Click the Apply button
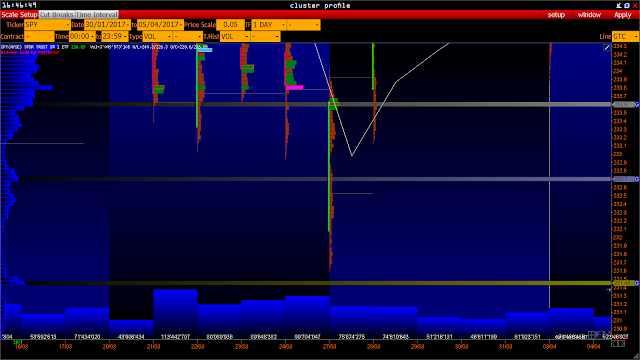The image size is (640, 360). (x=622, y=15)
